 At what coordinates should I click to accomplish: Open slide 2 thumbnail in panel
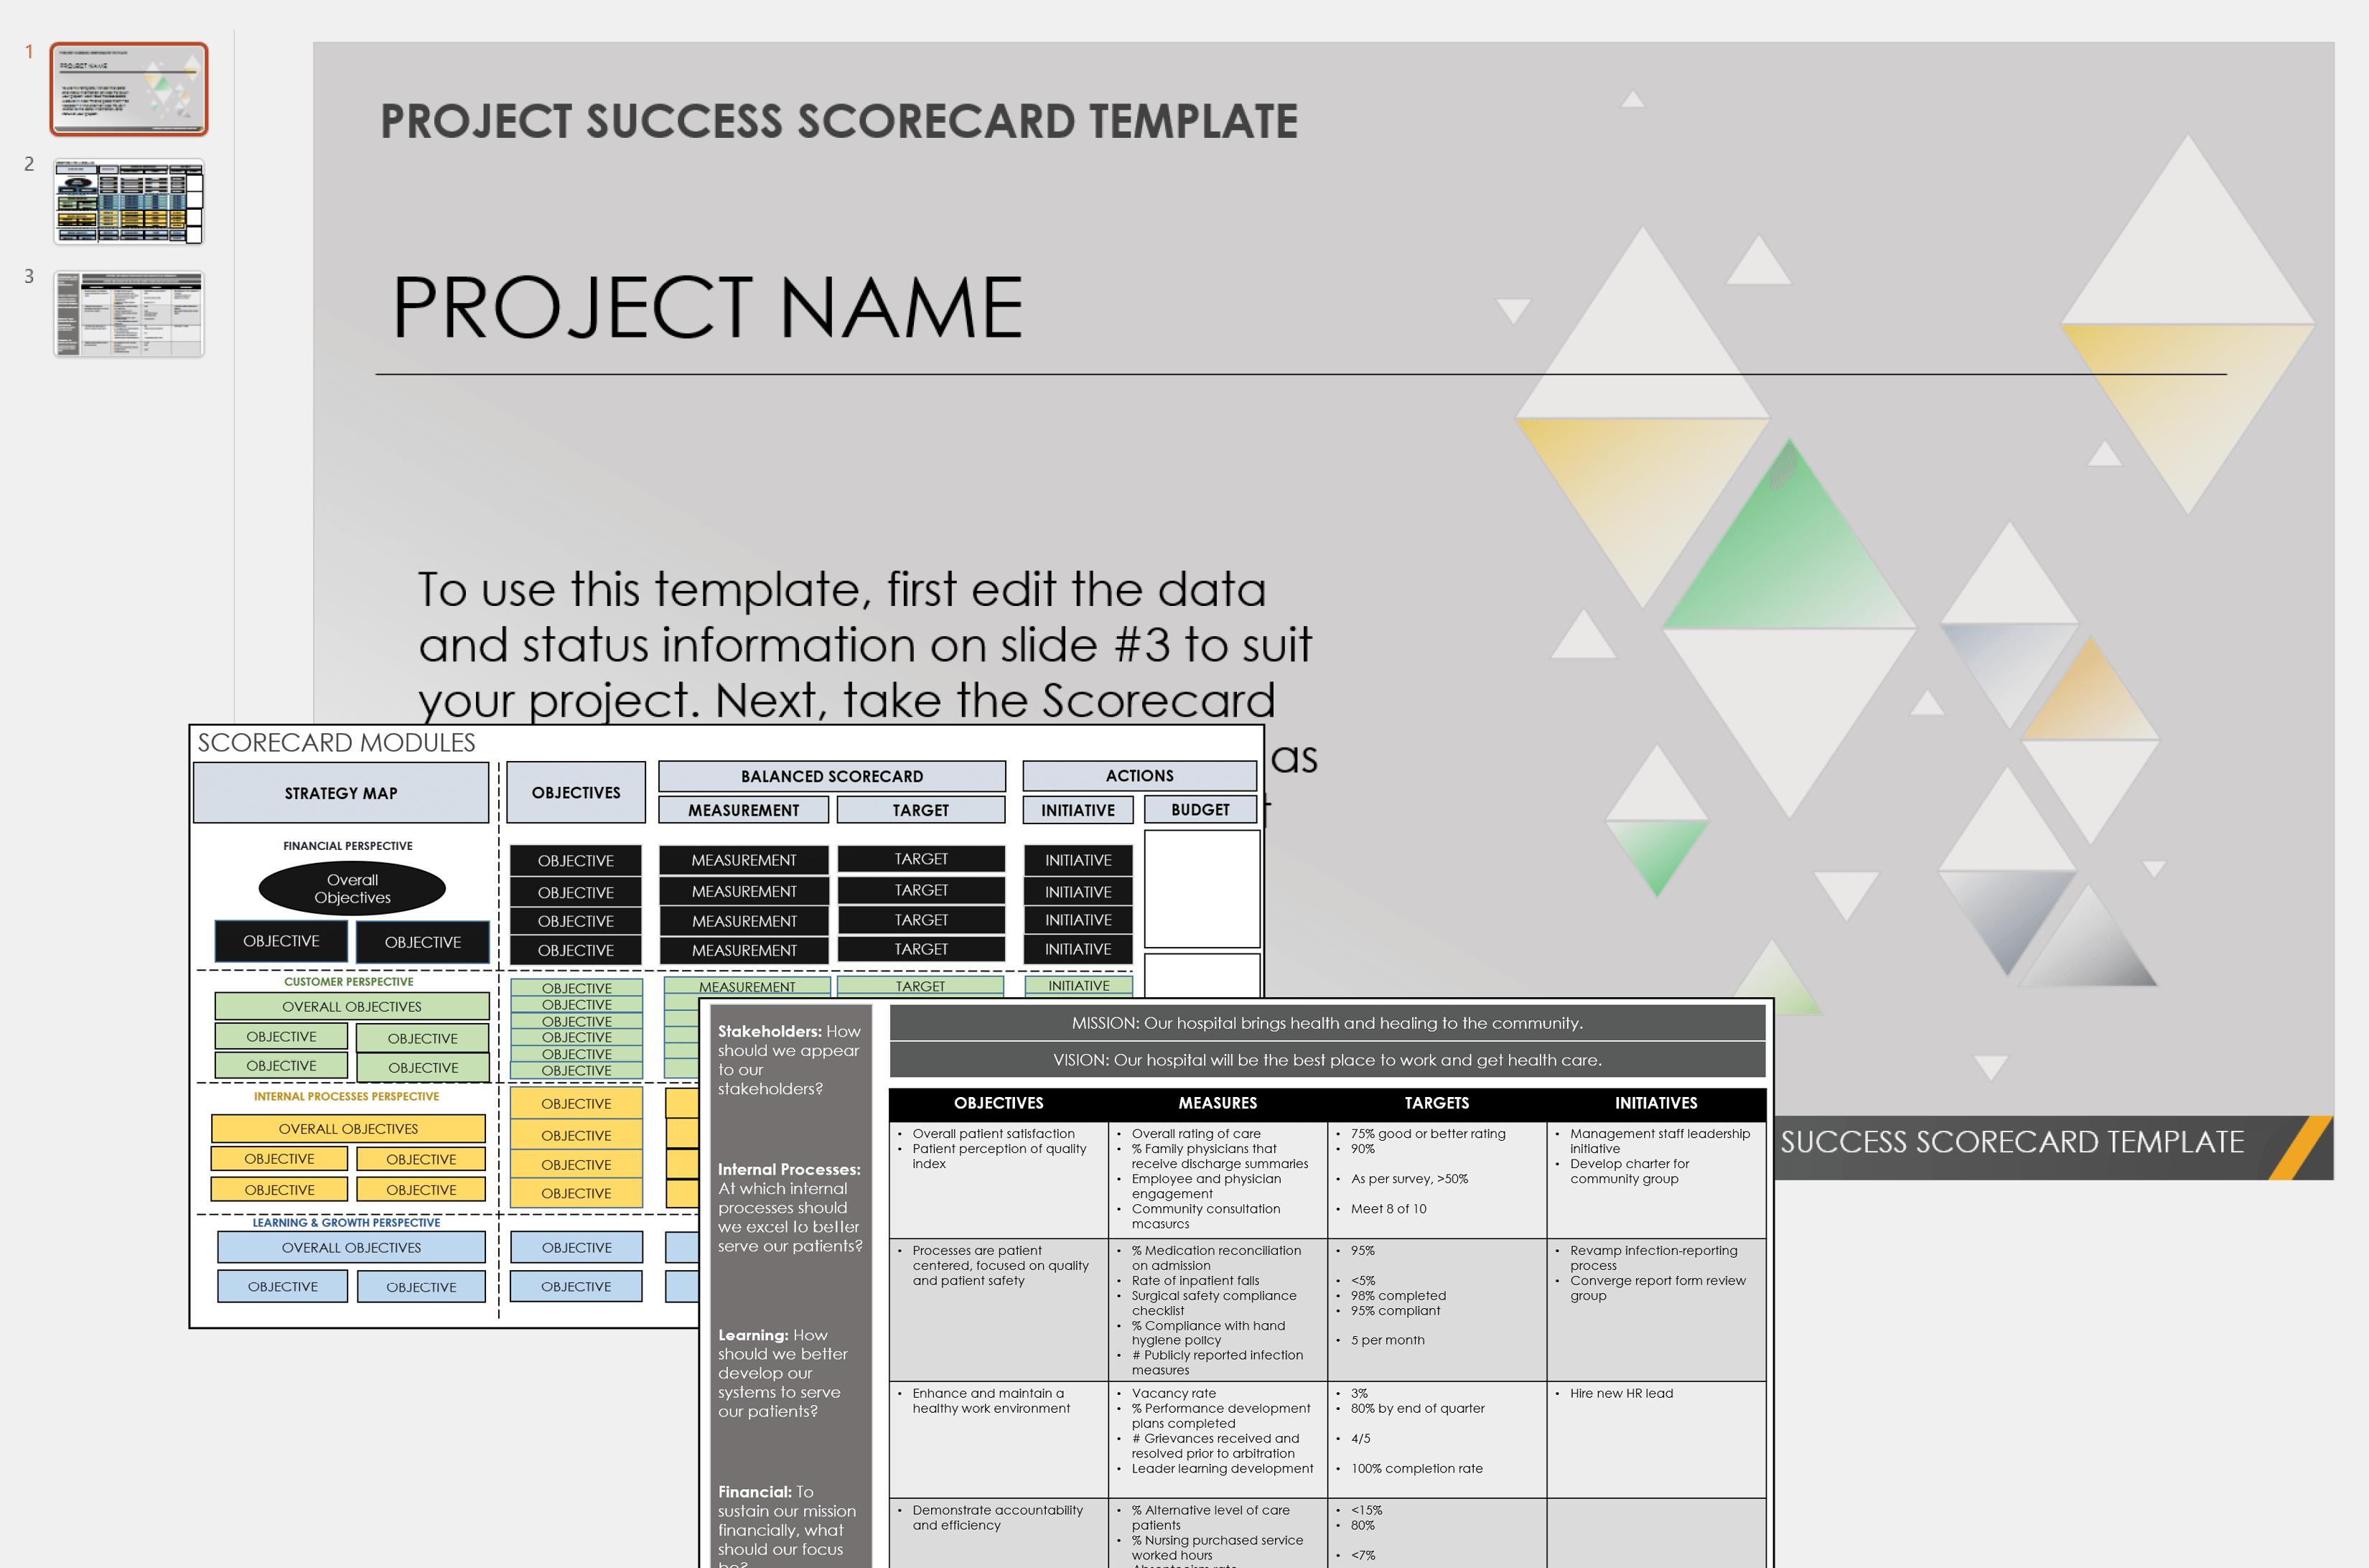pyautogui.click(x=129, y=201)
